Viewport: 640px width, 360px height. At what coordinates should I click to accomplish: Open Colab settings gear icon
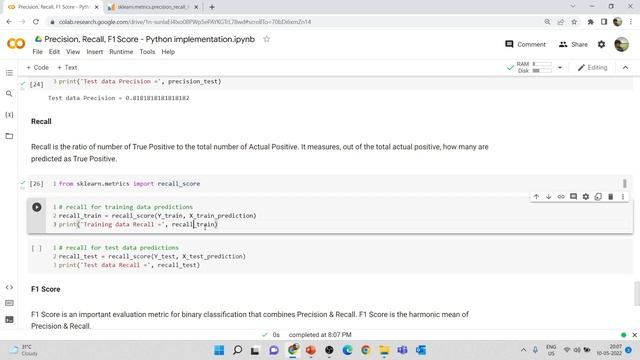pyautogui.click(x=601, y=44)
